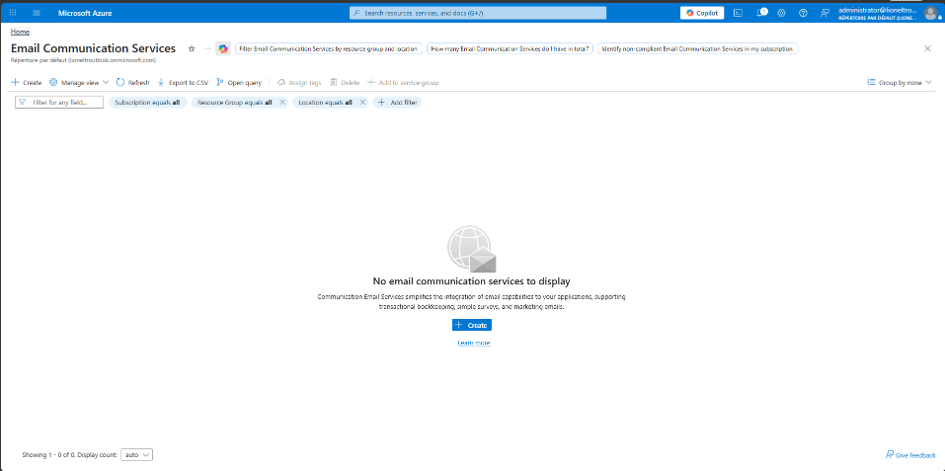Screen dimensions: 945x471
Task: Open the more options ellipsis by title
Action: pyautogui.click(x=207, y=48)
